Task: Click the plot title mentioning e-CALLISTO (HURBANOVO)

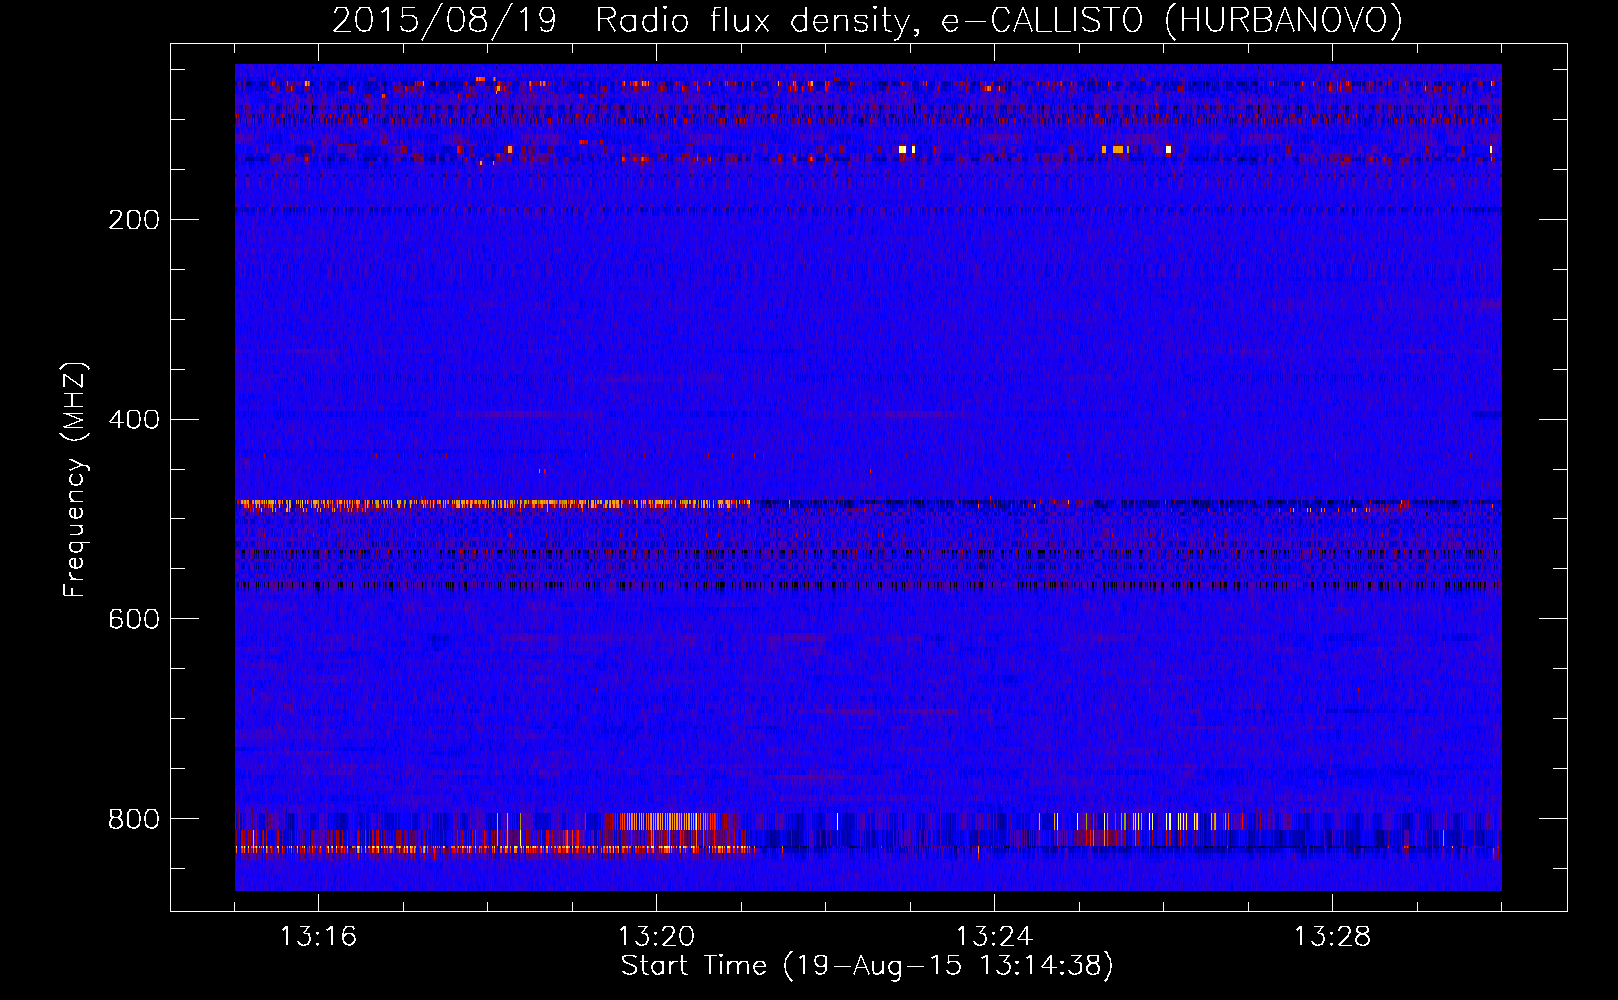Action: (867, 20)
